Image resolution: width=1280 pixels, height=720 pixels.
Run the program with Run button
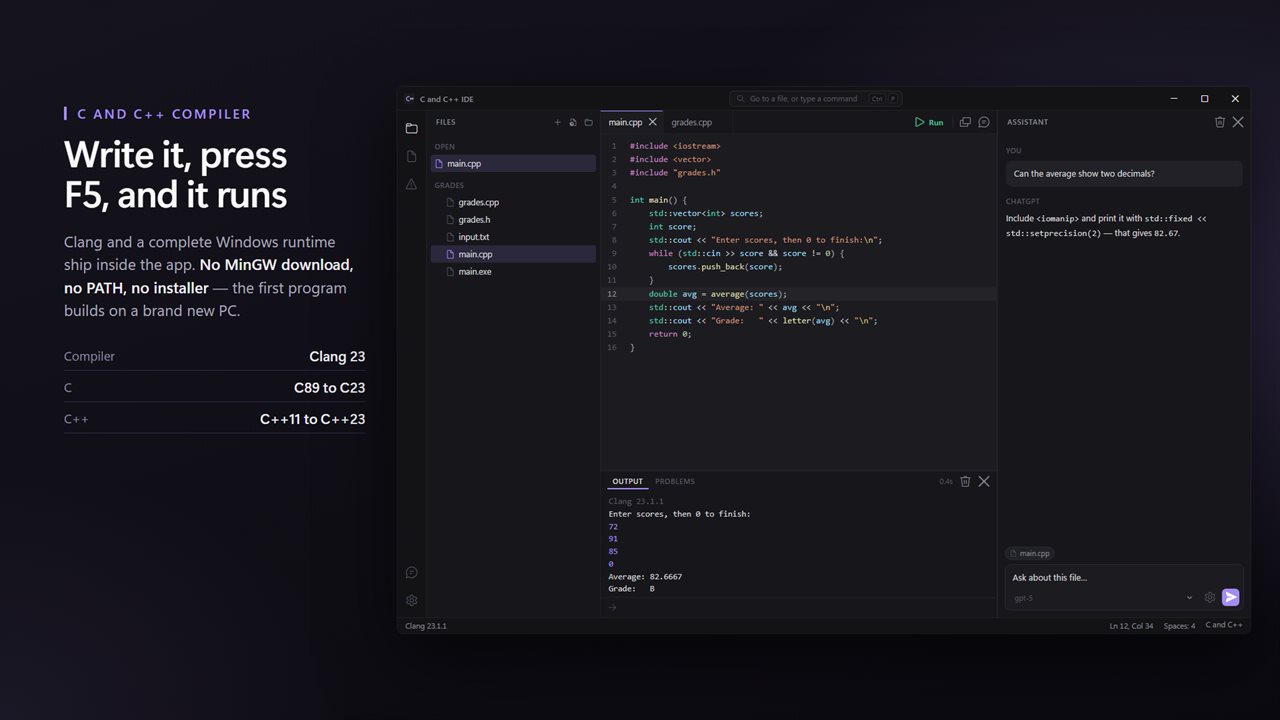tap(929, 122)
